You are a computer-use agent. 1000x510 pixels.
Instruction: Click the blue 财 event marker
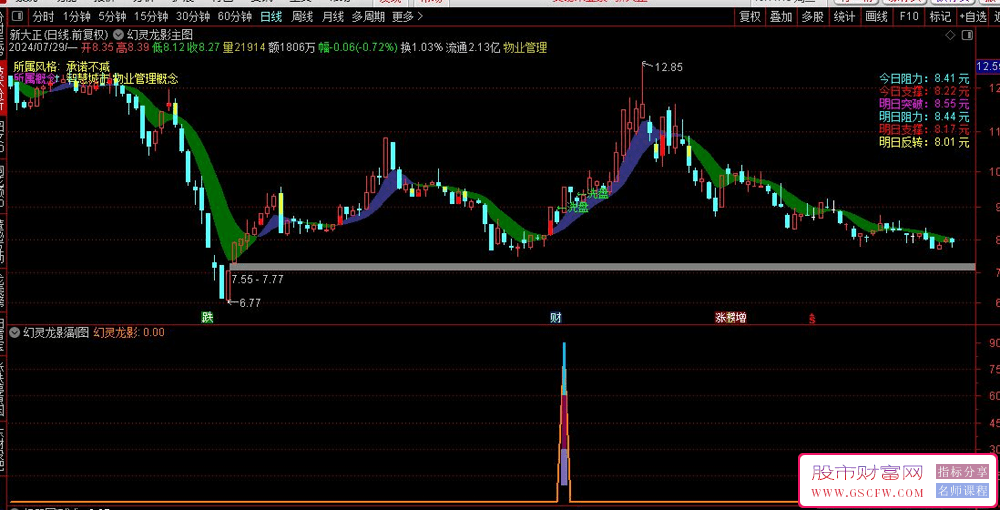tap(555, 317)
